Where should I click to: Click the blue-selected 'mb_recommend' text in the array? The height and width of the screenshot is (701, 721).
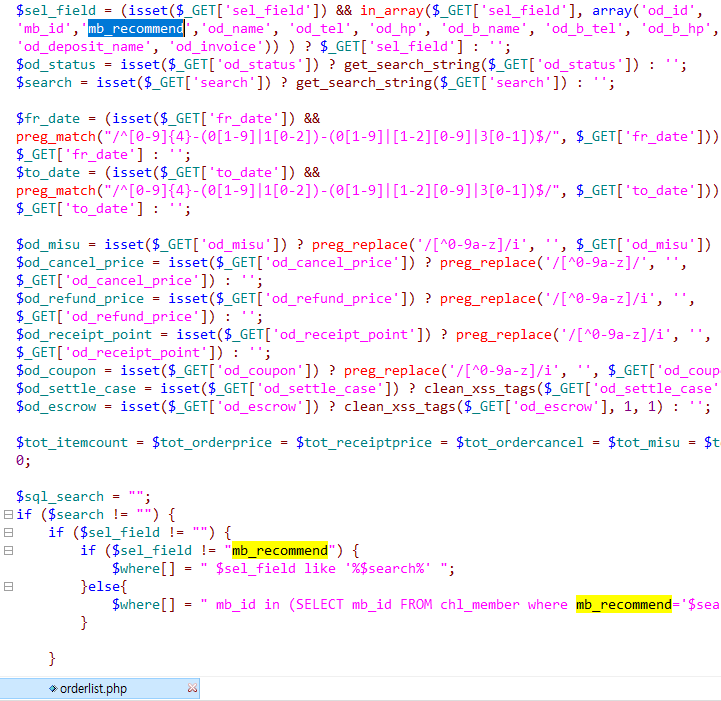point(136,29)
